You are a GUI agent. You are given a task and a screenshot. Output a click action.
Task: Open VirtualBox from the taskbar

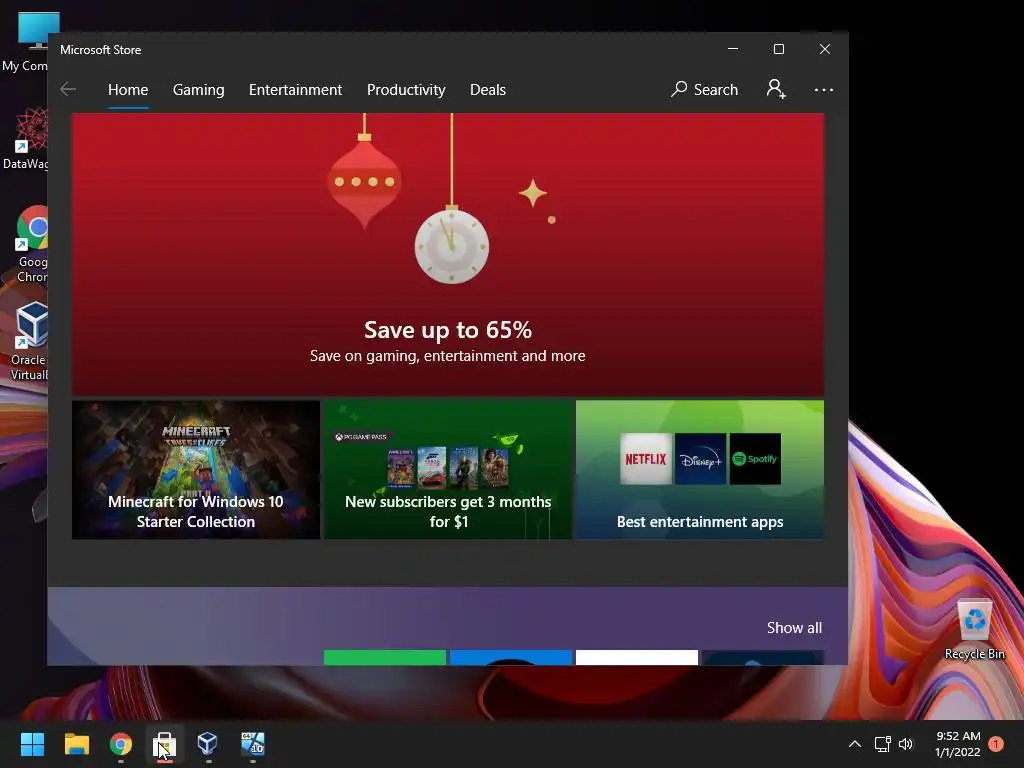pos(208,743)
